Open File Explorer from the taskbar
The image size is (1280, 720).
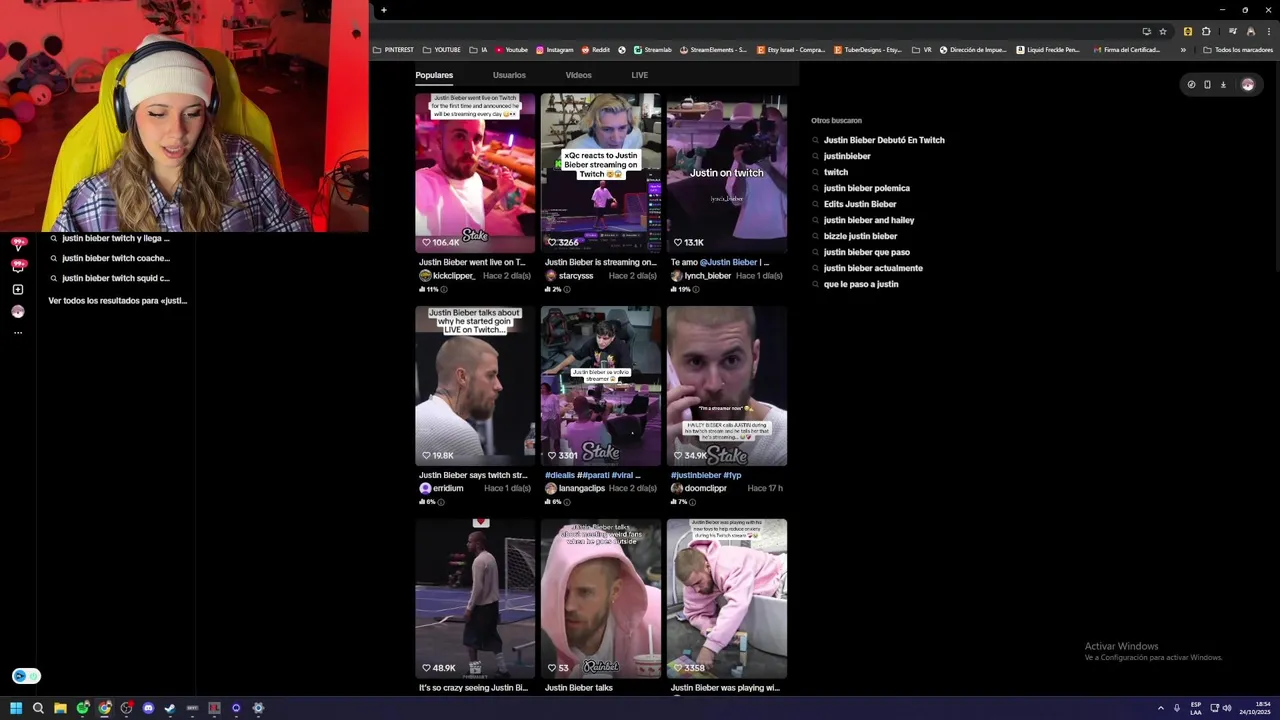coord(60,708)
